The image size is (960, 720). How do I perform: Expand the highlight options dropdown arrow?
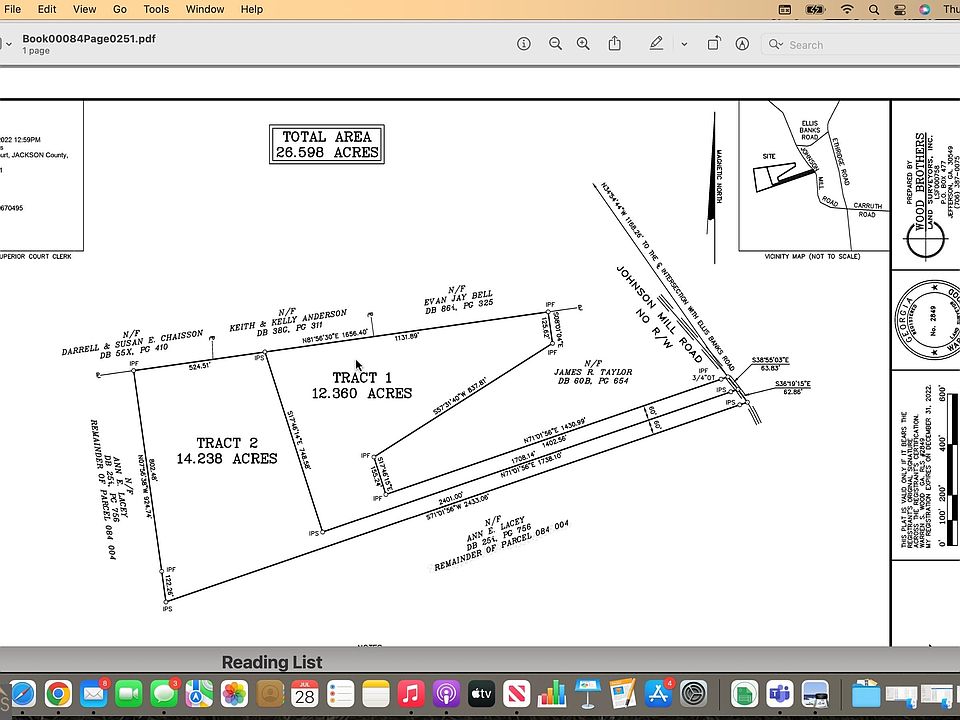[x=684, y=44]
